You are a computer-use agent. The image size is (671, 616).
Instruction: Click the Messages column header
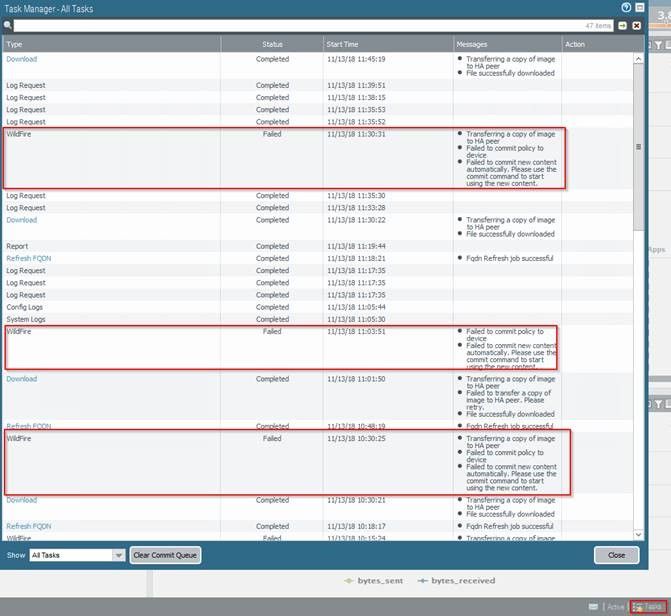(x=506, y=44)
